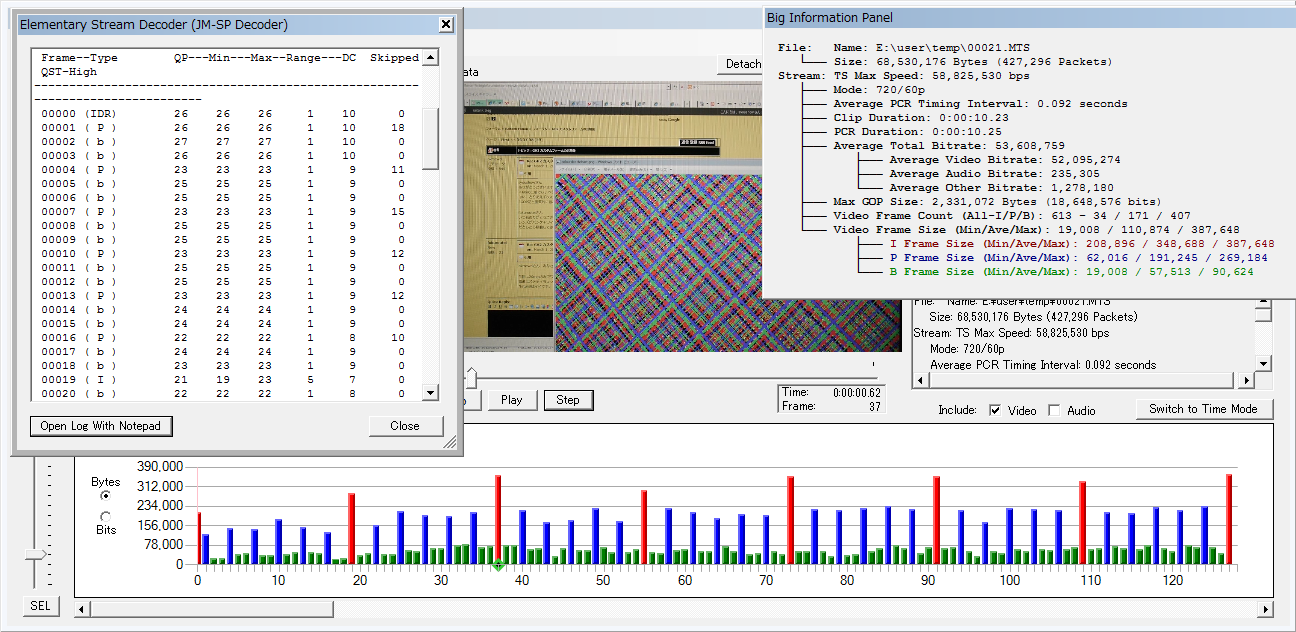The width and height of the screenshot is (1296, 632).
Task: Click the down arrow of the decoder log scrollbar
Action: [430, 393]
